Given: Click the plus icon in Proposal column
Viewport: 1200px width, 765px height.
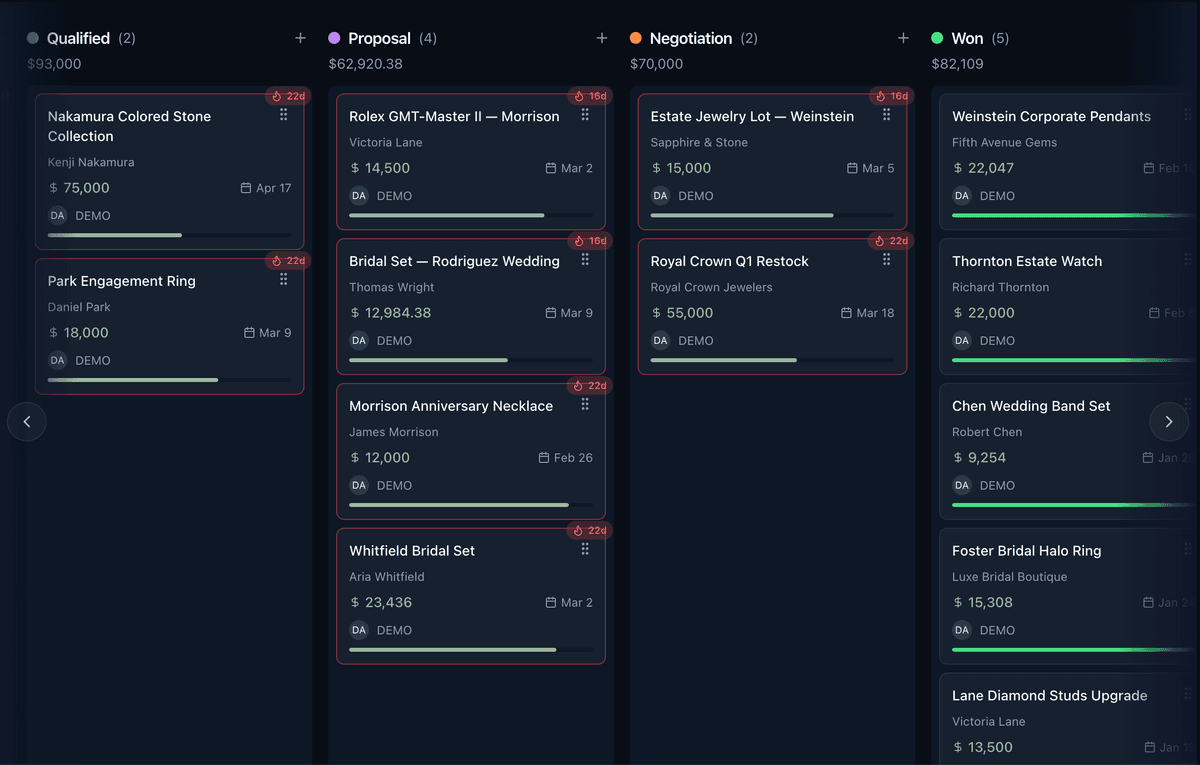Looking at the screenshot, I should point(602,38).
